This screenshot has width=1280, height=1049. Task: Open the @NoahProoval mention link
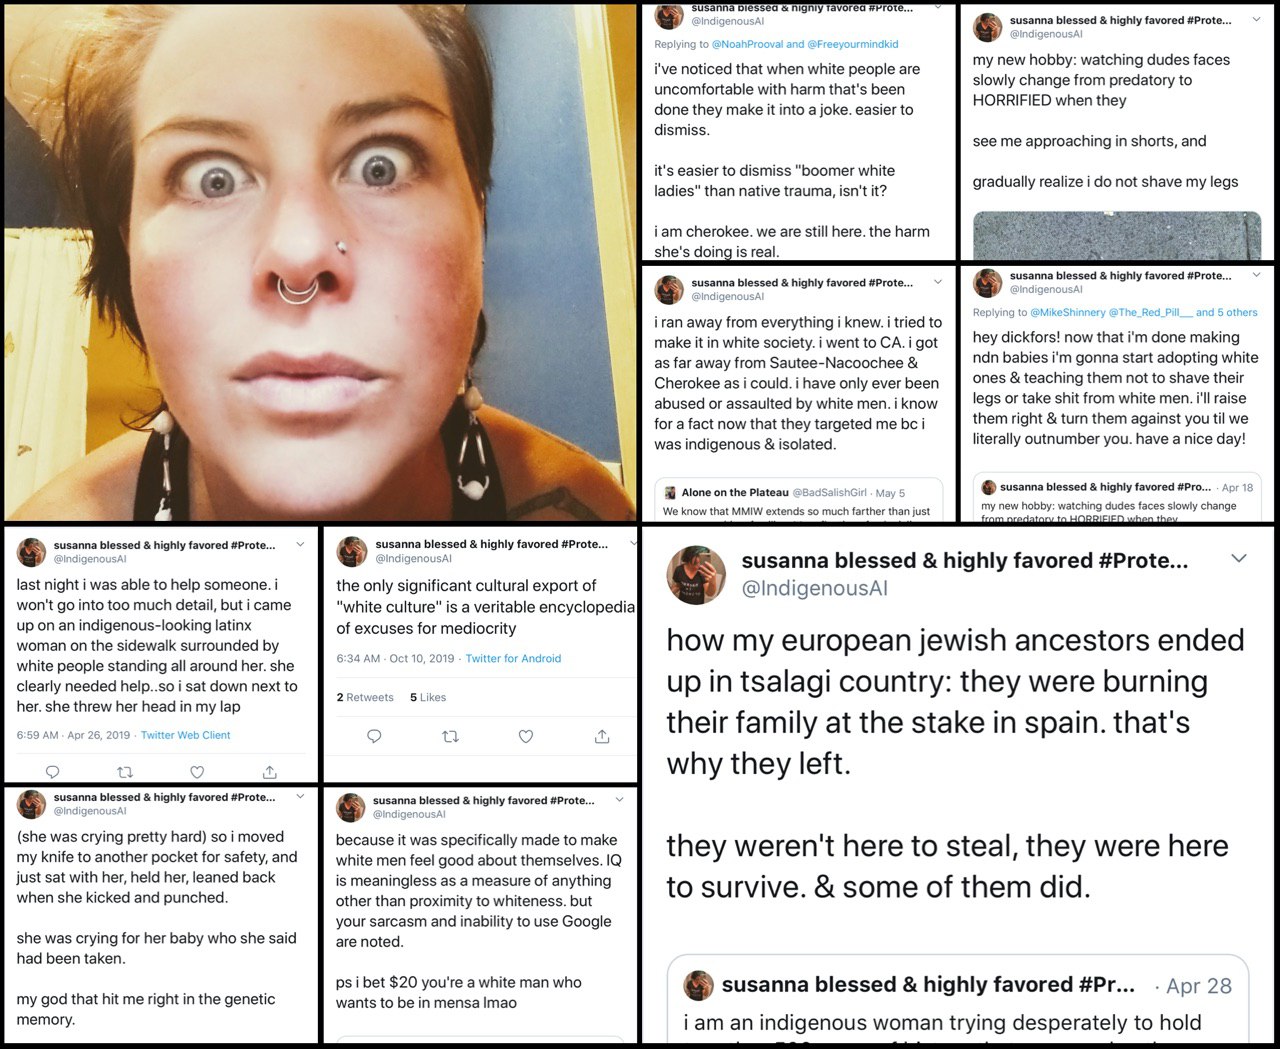point(747,44)
